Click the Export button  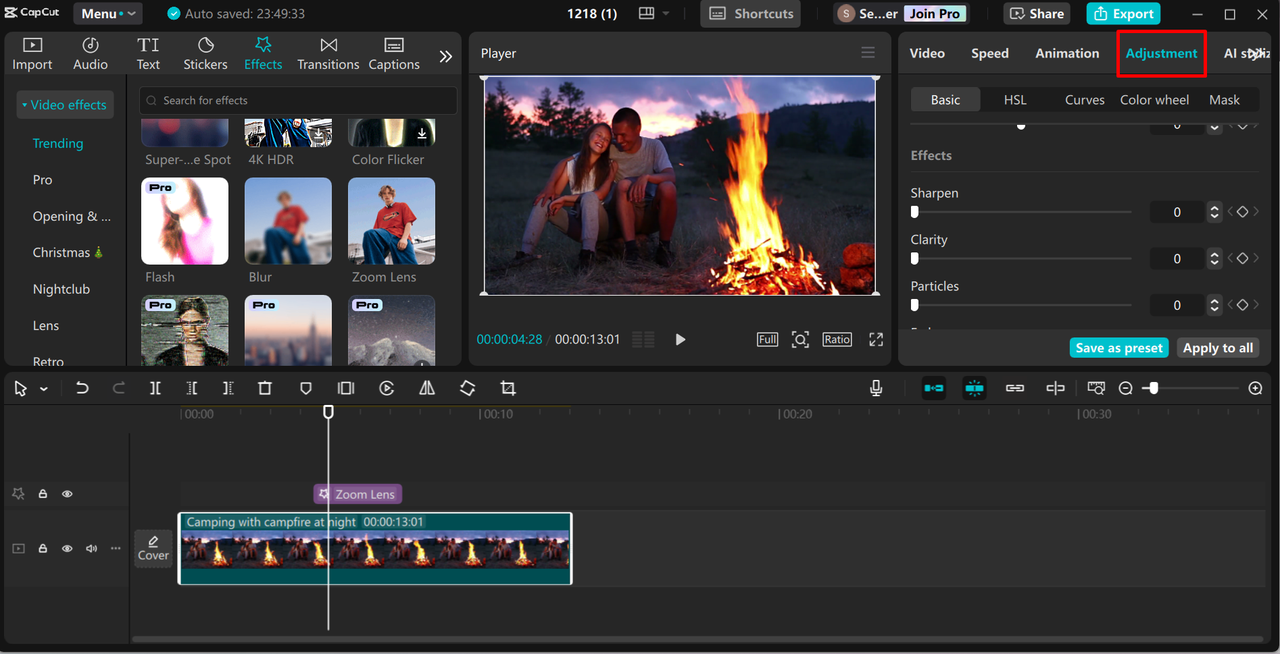coord(1123,14)
